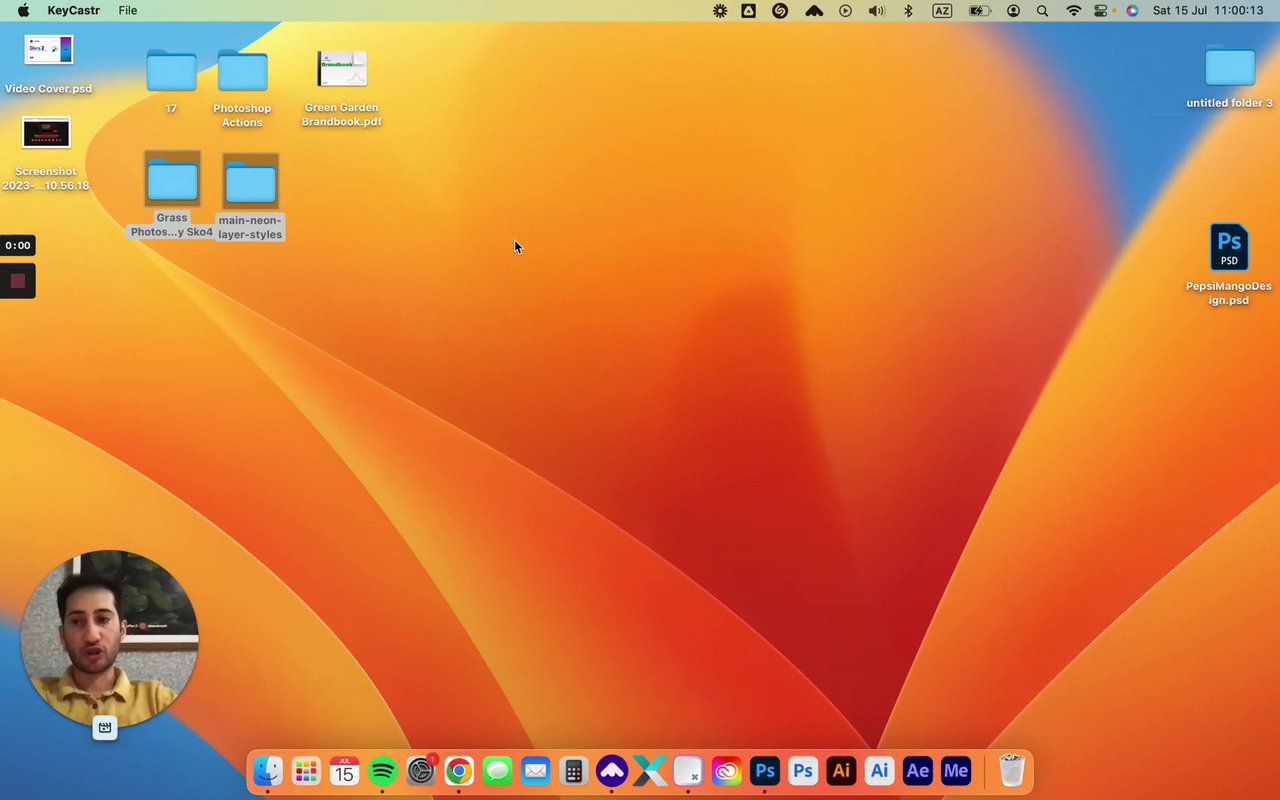Open the KeyCastr application menu

(x=74, y=11)
